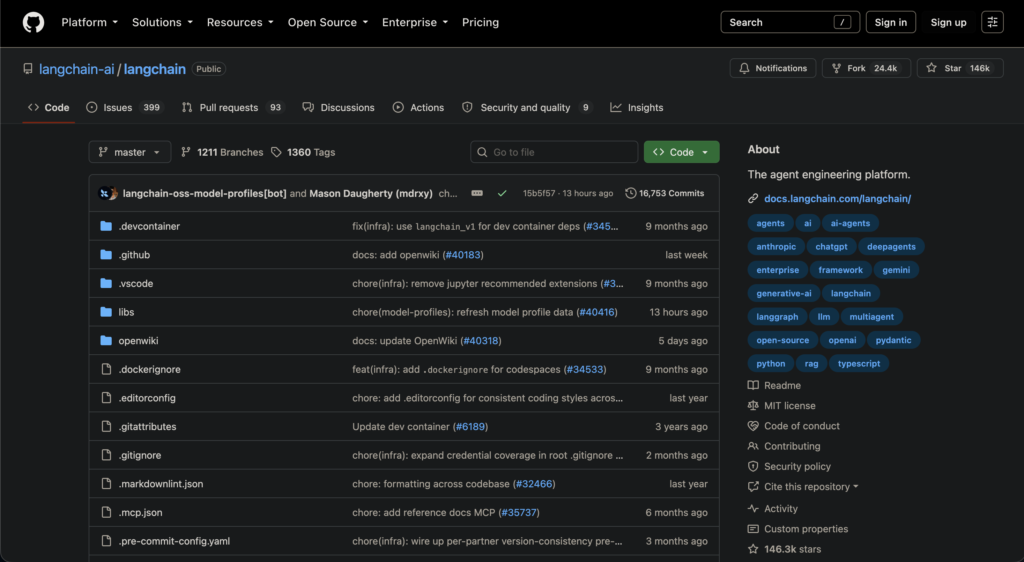Screen dimensions: 1024x562
Task: View the 16,753 Commits link
Action: coord(665,193)
